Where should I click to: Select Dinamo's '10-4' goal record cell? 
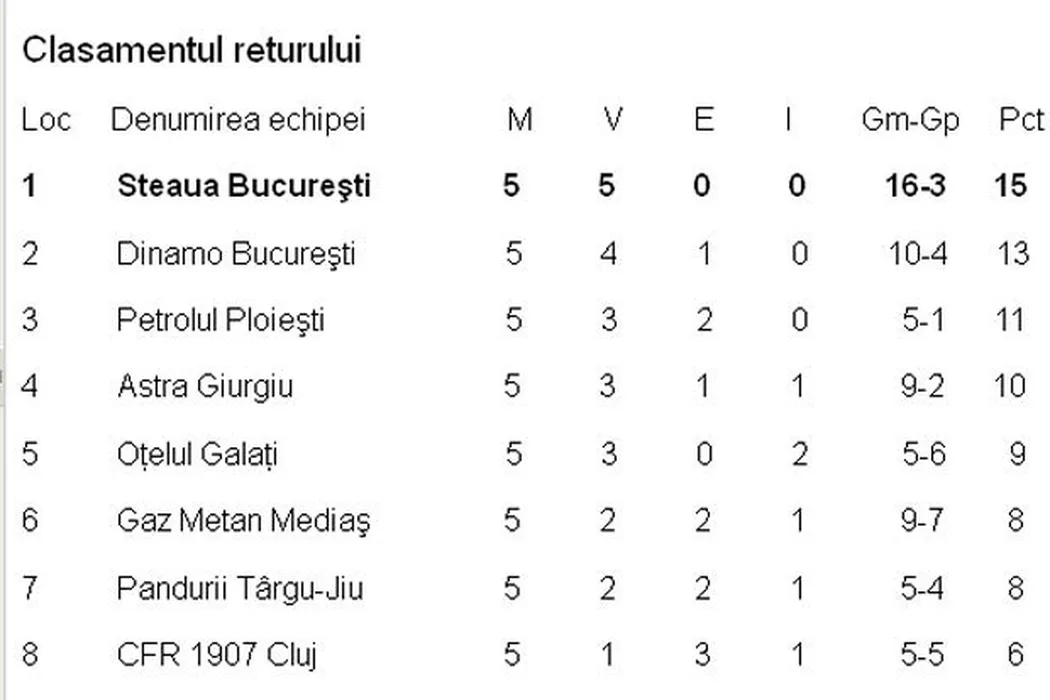click(918, 253)
